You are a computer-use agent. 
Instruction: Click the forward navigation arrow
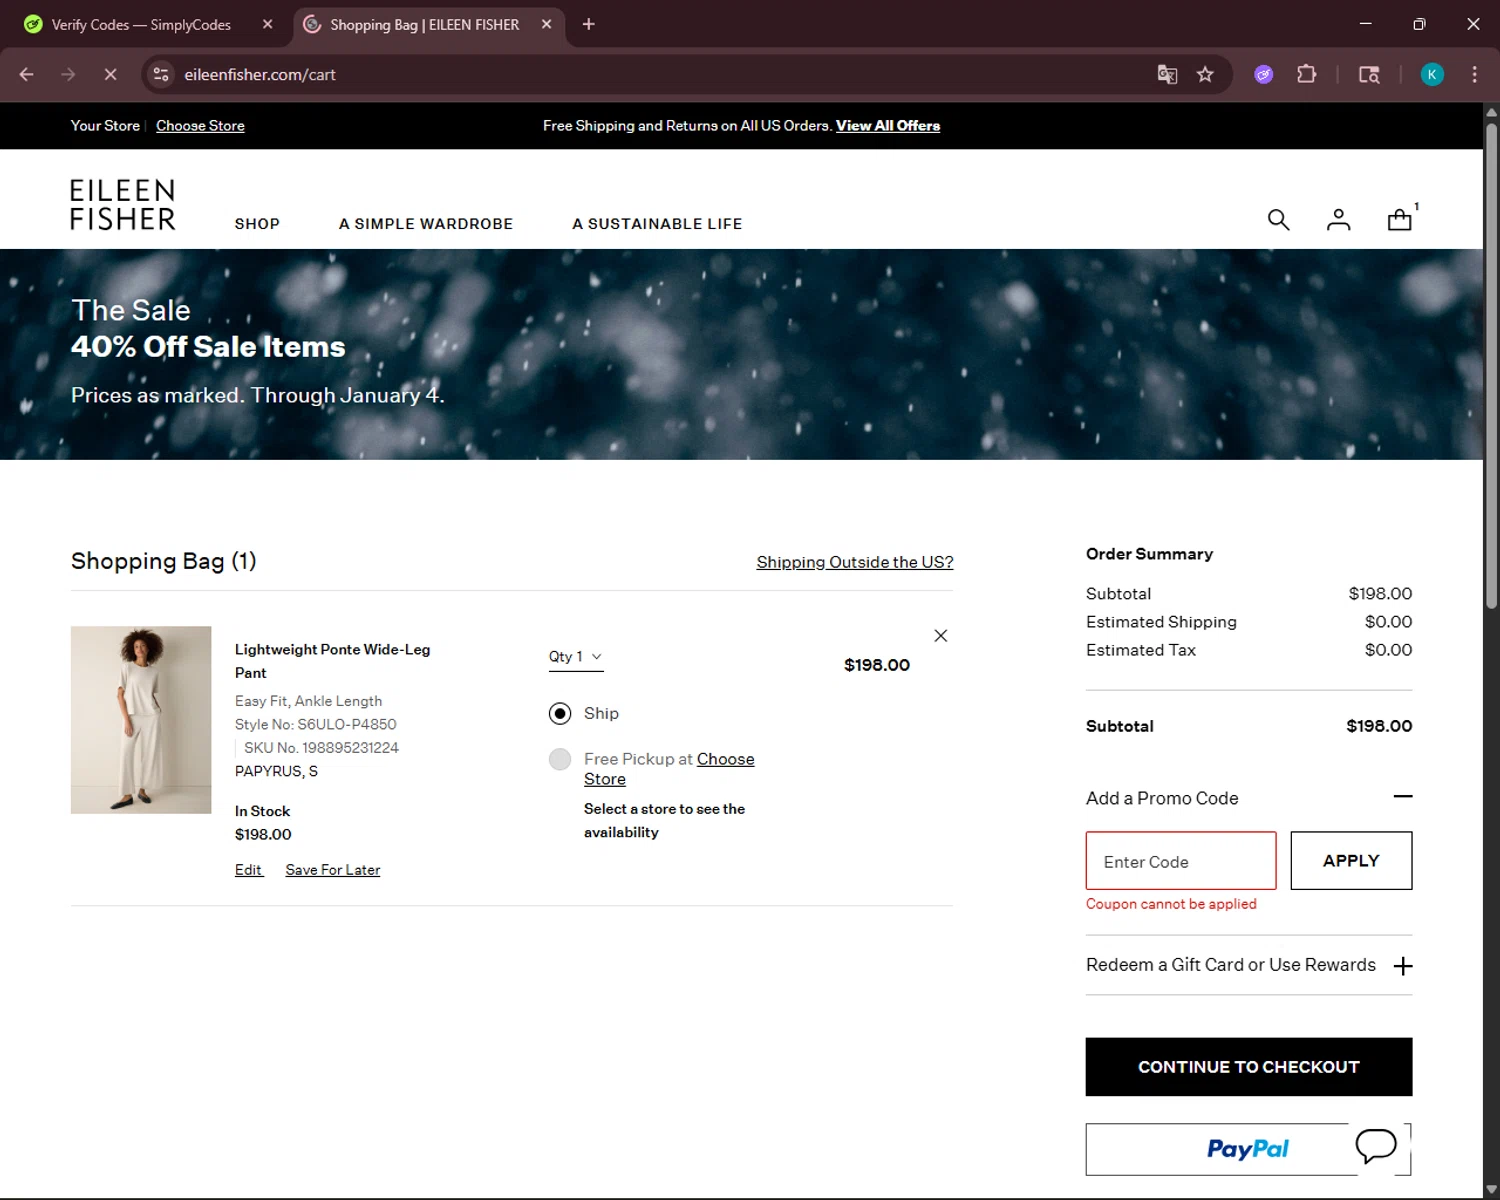[68, 74]
